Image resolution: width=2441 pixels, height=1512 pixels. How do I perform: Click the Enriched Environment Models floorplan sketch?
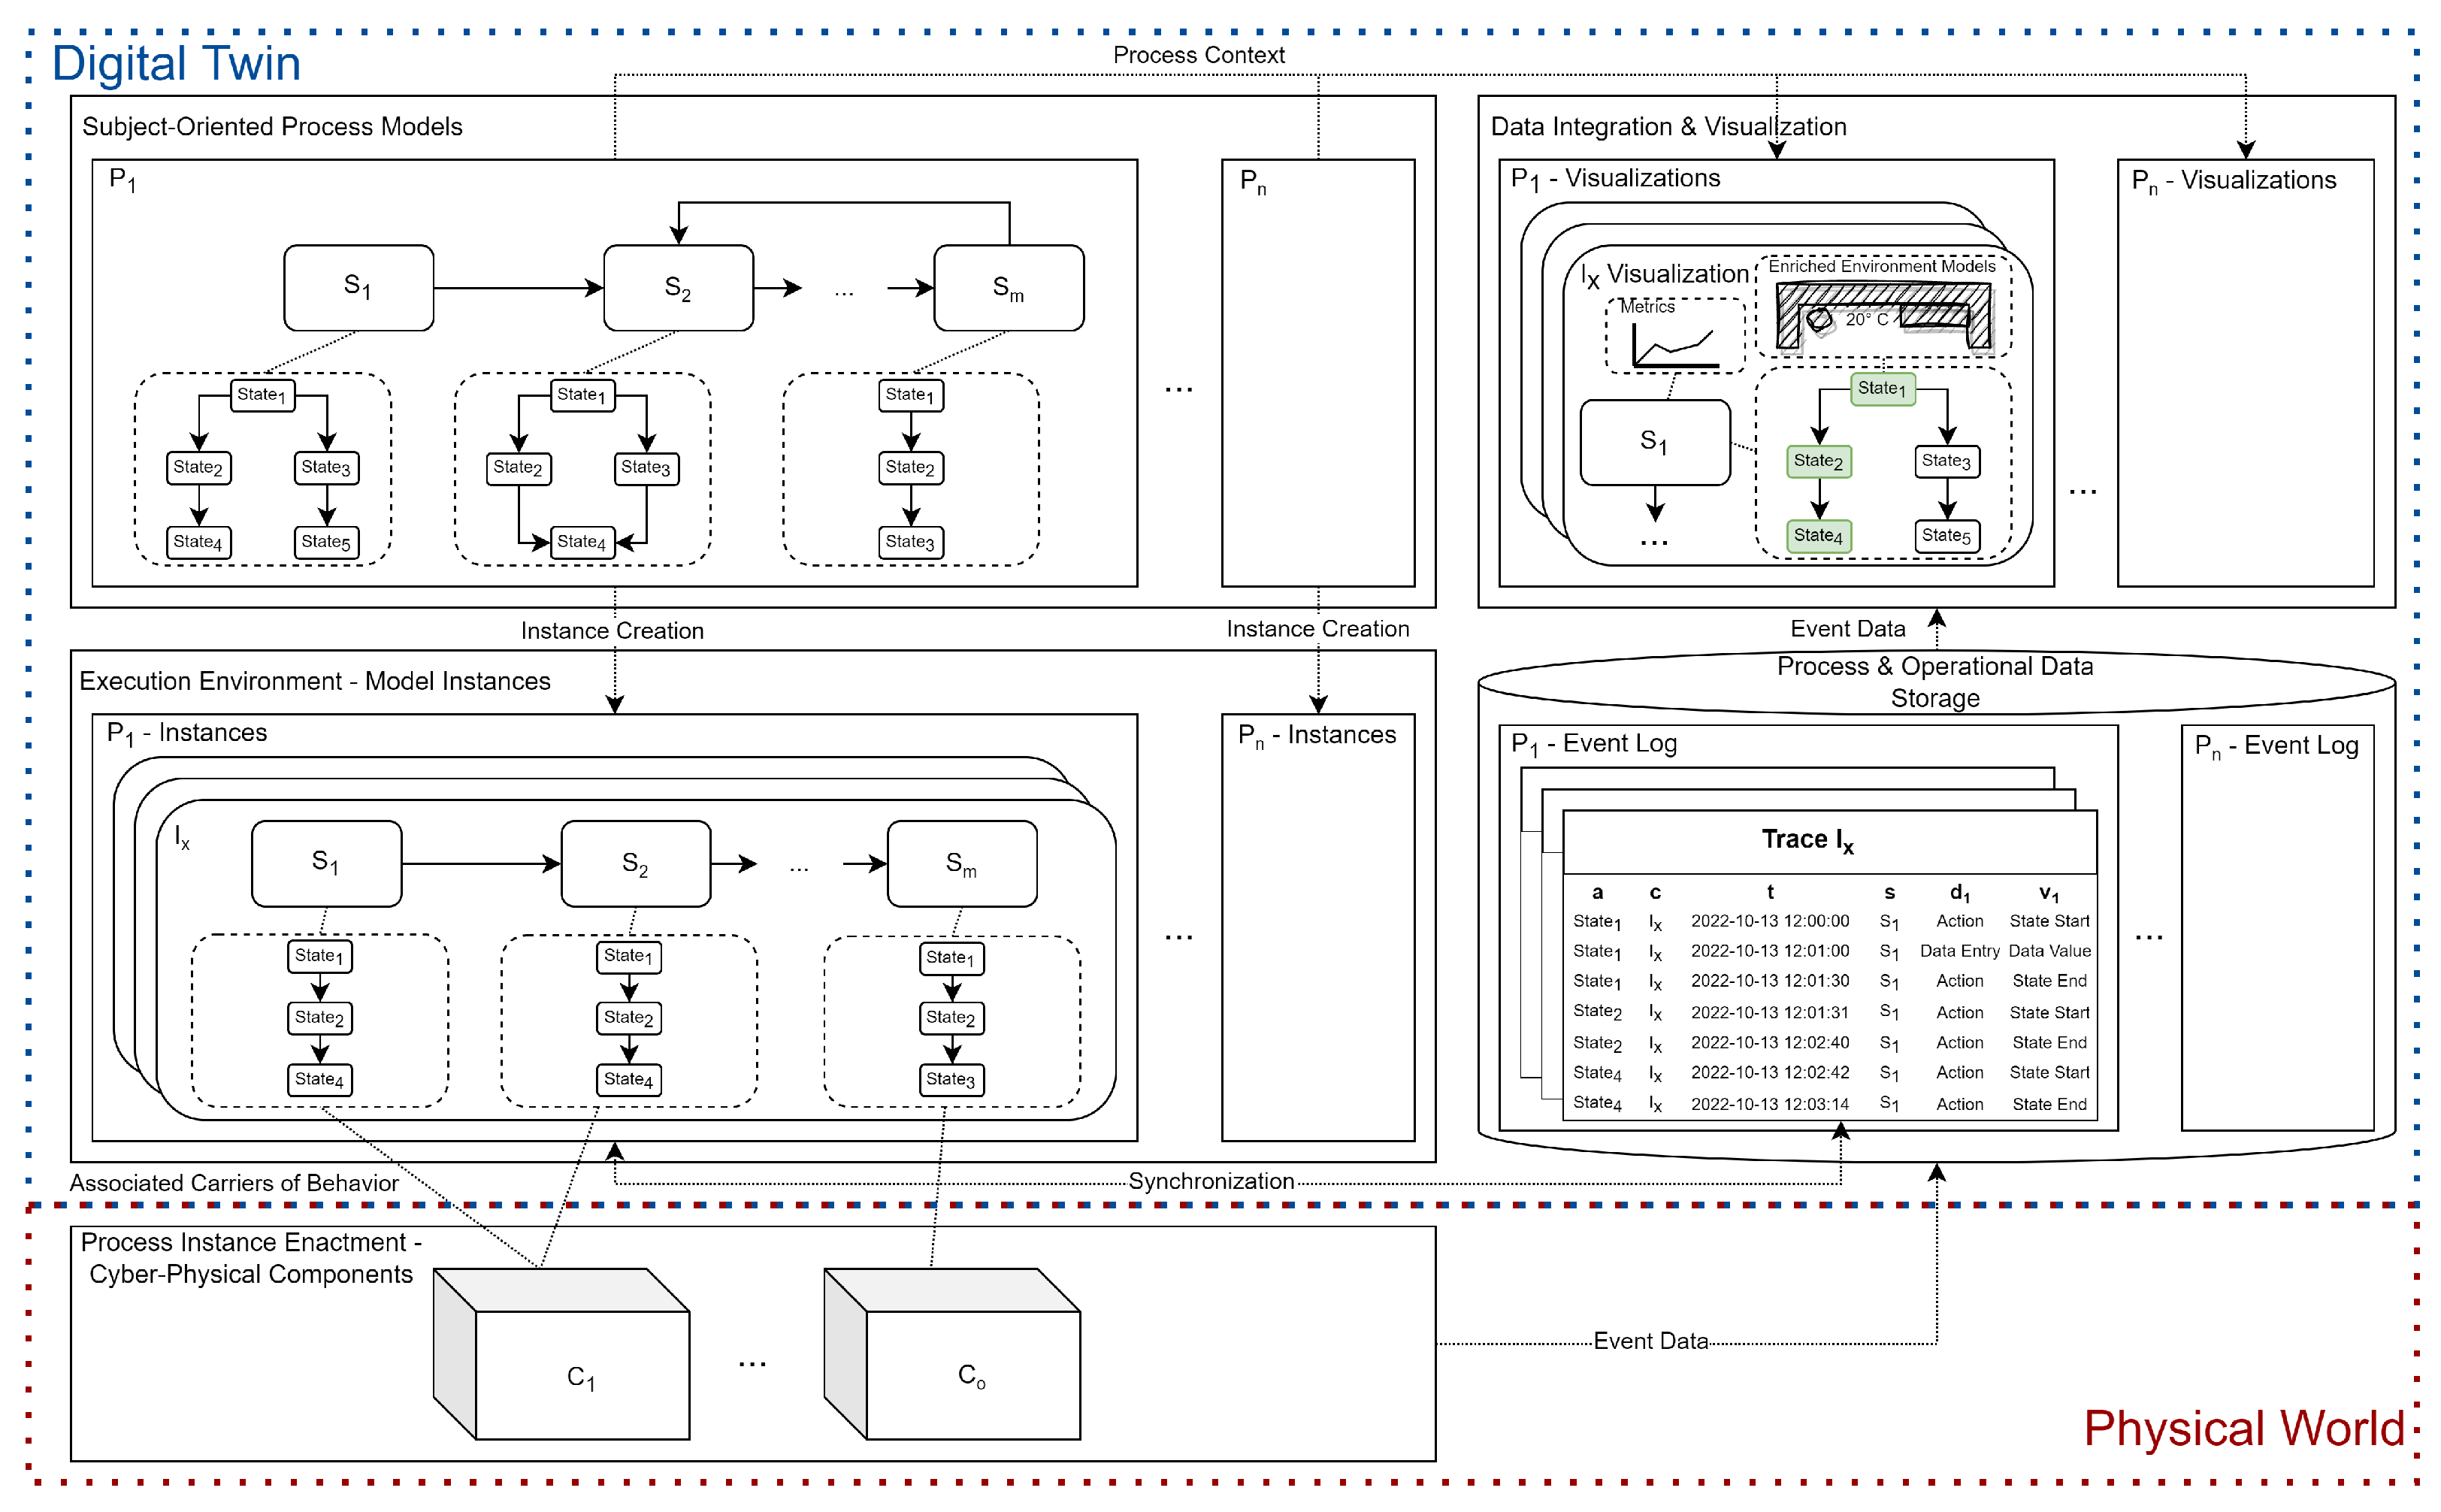click(1883, 316)
